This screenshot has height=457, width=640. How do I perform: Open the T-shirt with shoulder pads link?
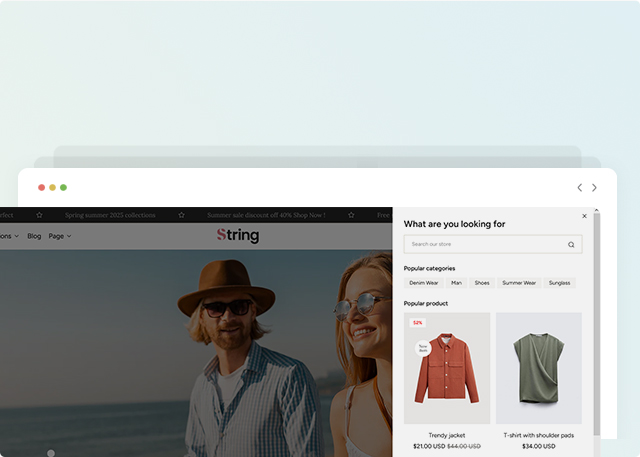[538, 435]
